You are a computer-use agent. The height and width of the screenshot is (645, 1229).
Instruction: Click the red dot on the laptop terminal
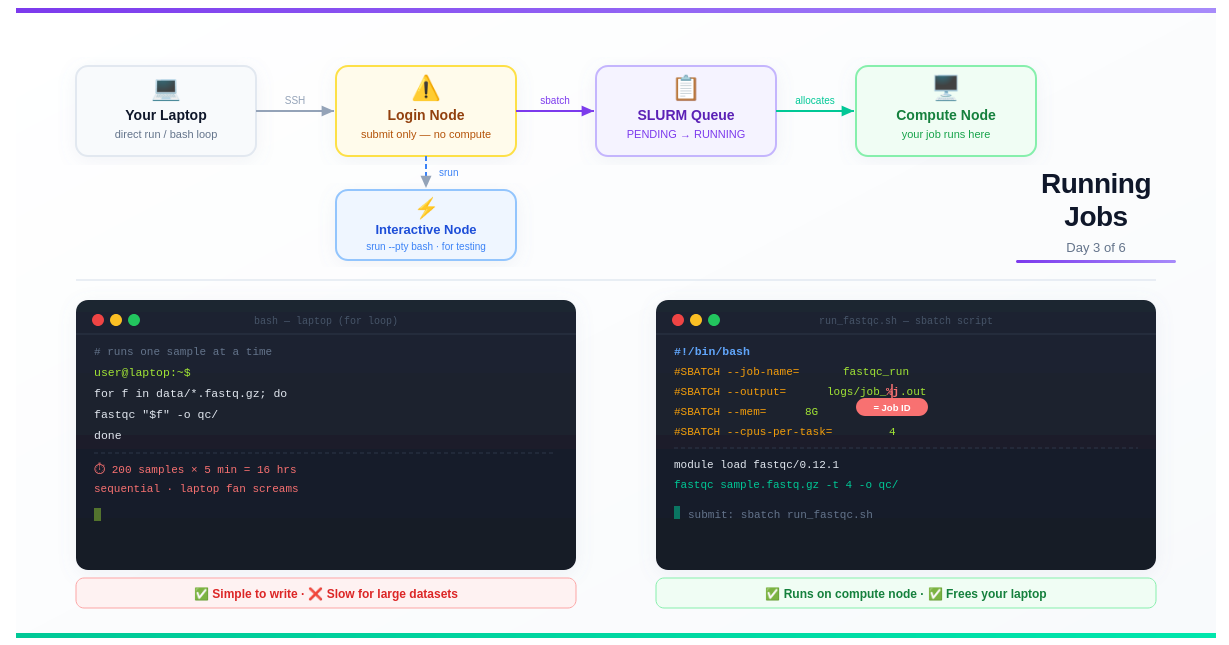tap(98, 320)
